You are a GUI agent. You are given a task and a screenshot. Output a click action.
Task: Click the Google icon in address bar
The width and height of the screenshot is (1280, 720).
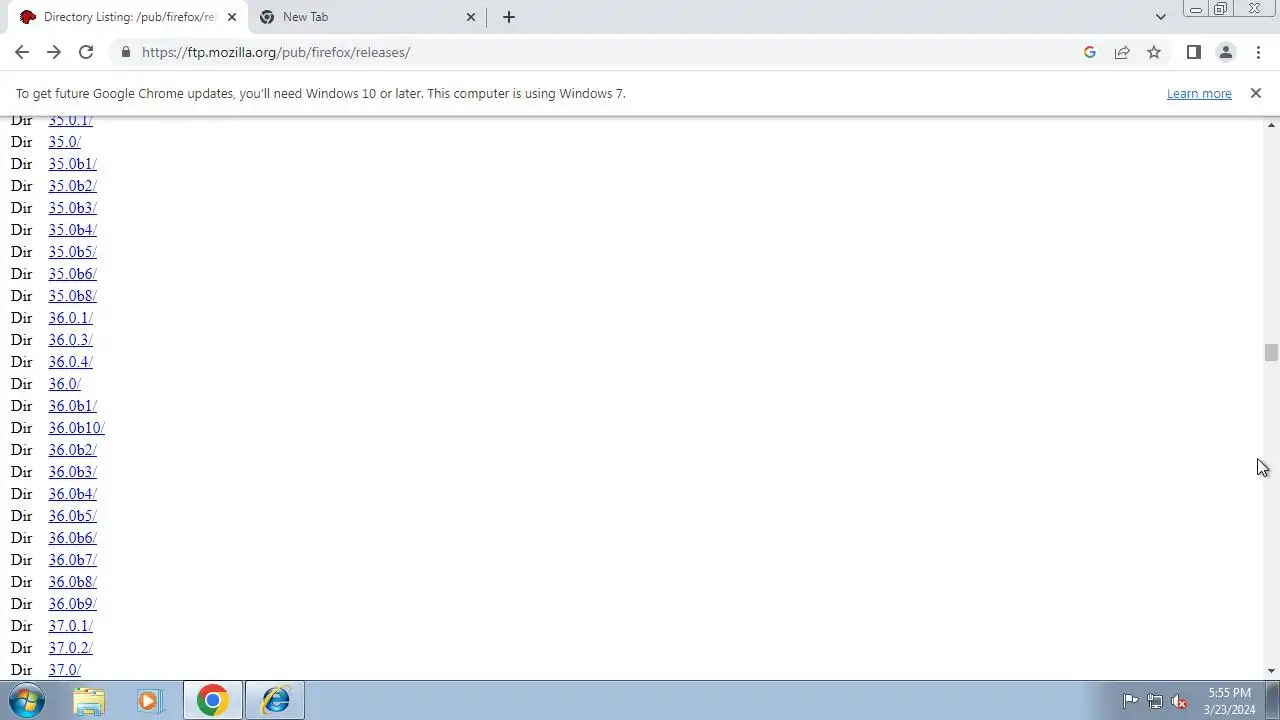tap(1090, 52)
